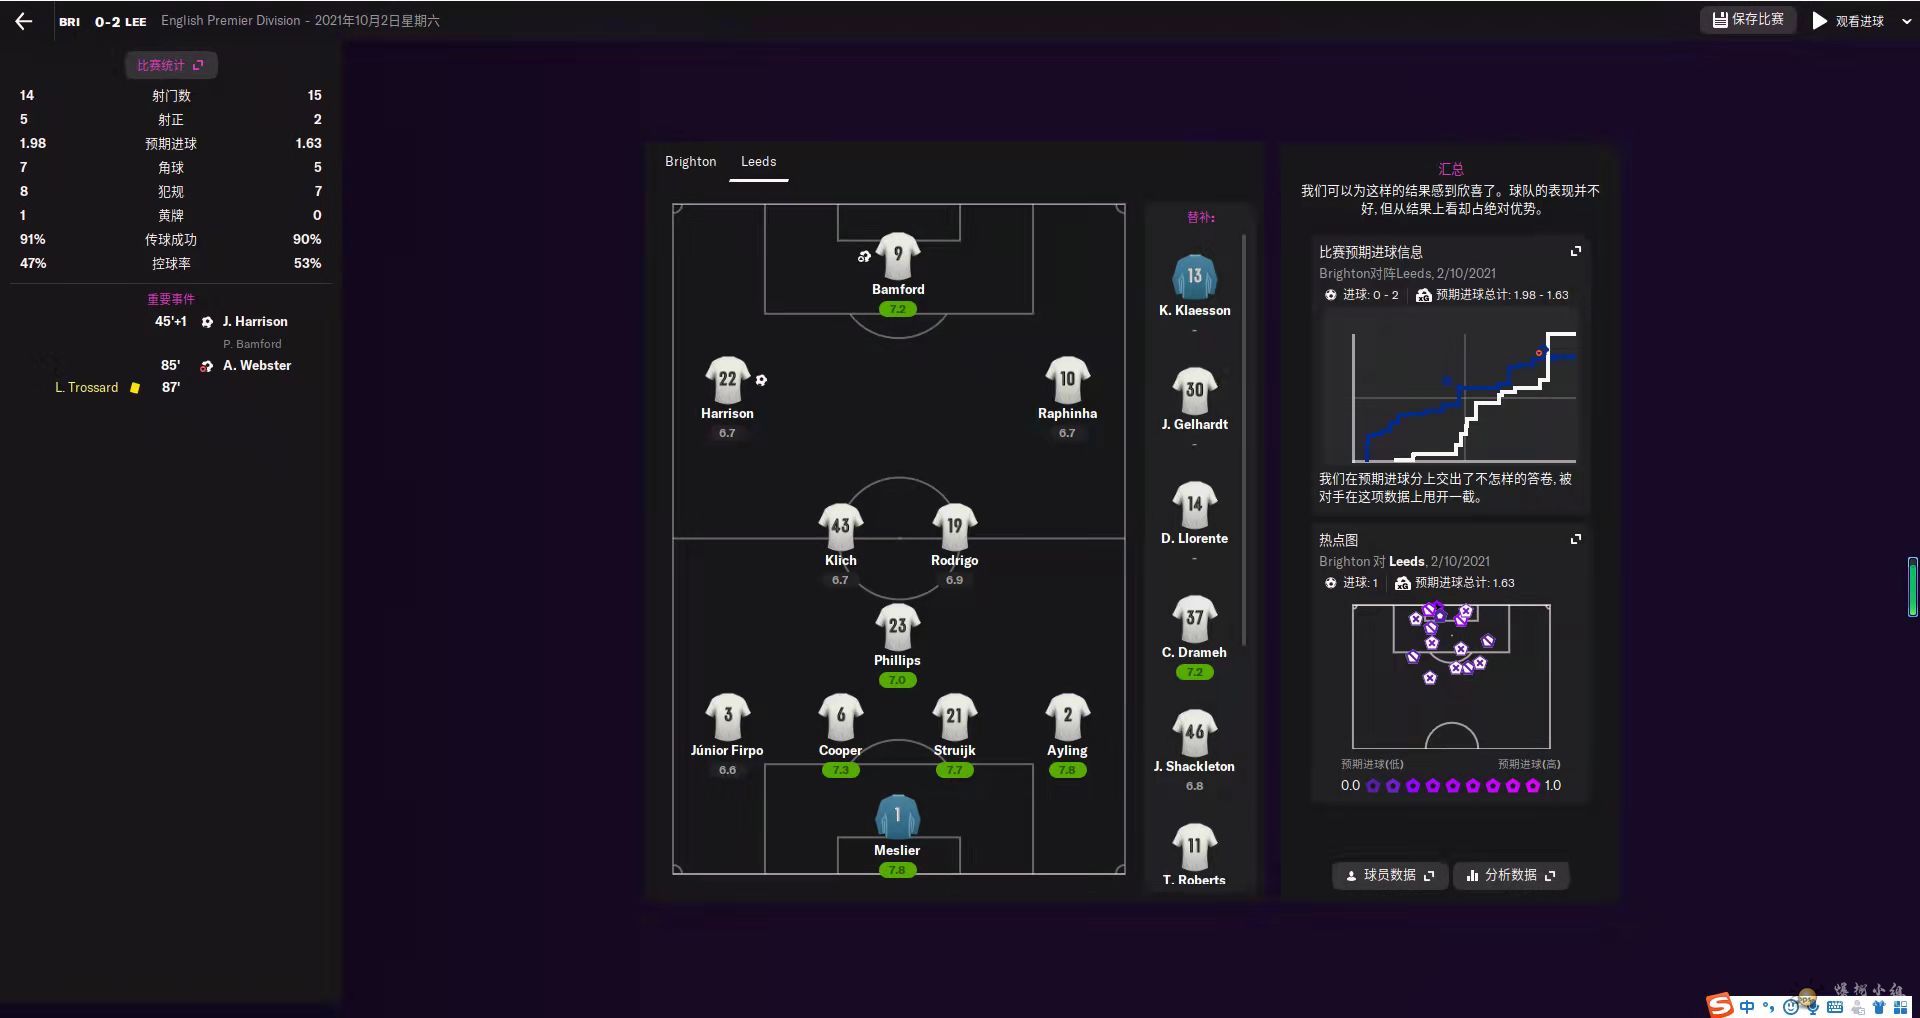The image size is (1920, 1018).
Task: Click the shot map pitch thumbnail
Action: (x=1451, y=676)
